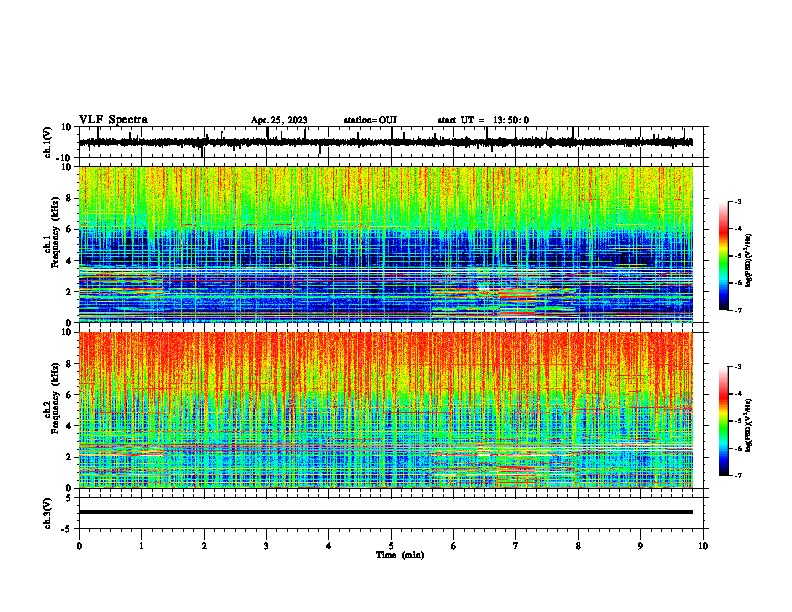Click the "station=OUJ" label

click(370, 120)
